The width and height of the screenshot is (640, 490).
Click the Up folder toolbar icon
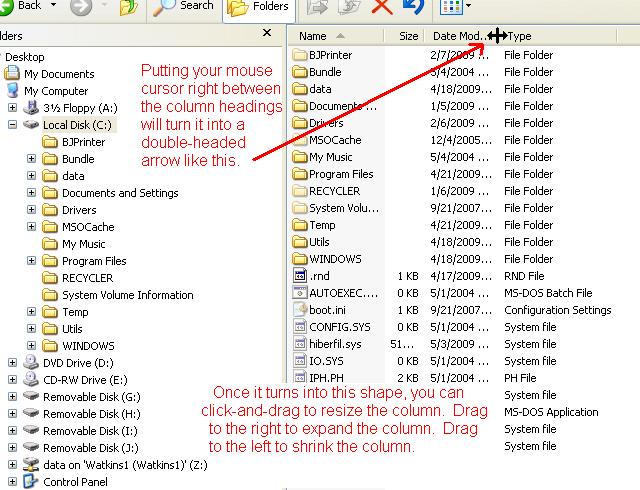[x=130, y=7]
